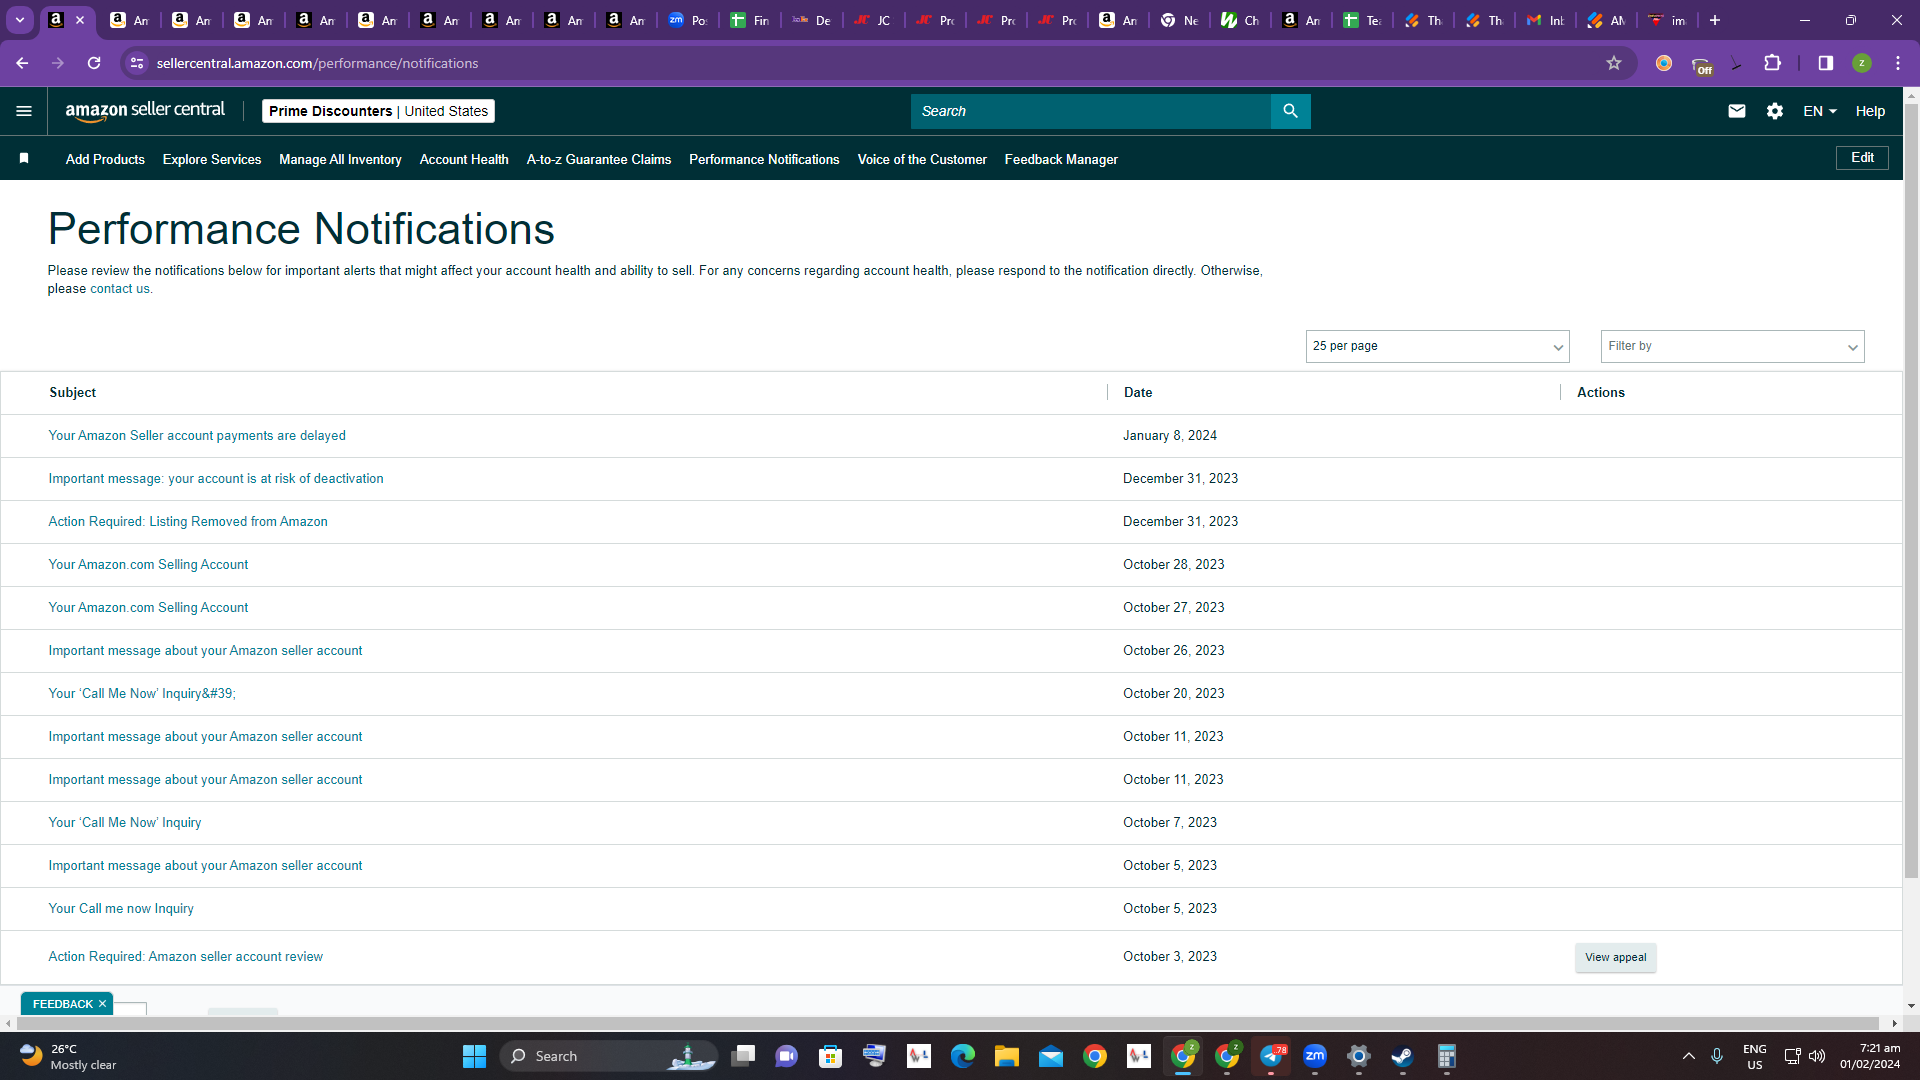
Task: Open Feedback Manager page
Action: (1061, 159)
